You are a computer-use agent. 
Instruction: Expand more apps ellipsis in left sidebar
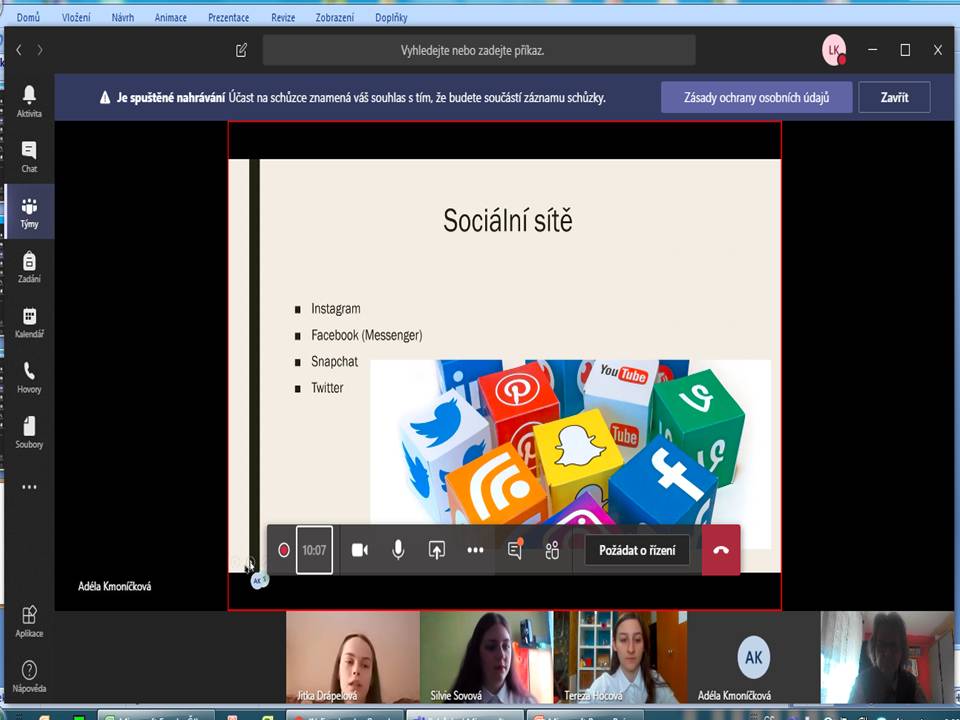[x=29, y=487]
